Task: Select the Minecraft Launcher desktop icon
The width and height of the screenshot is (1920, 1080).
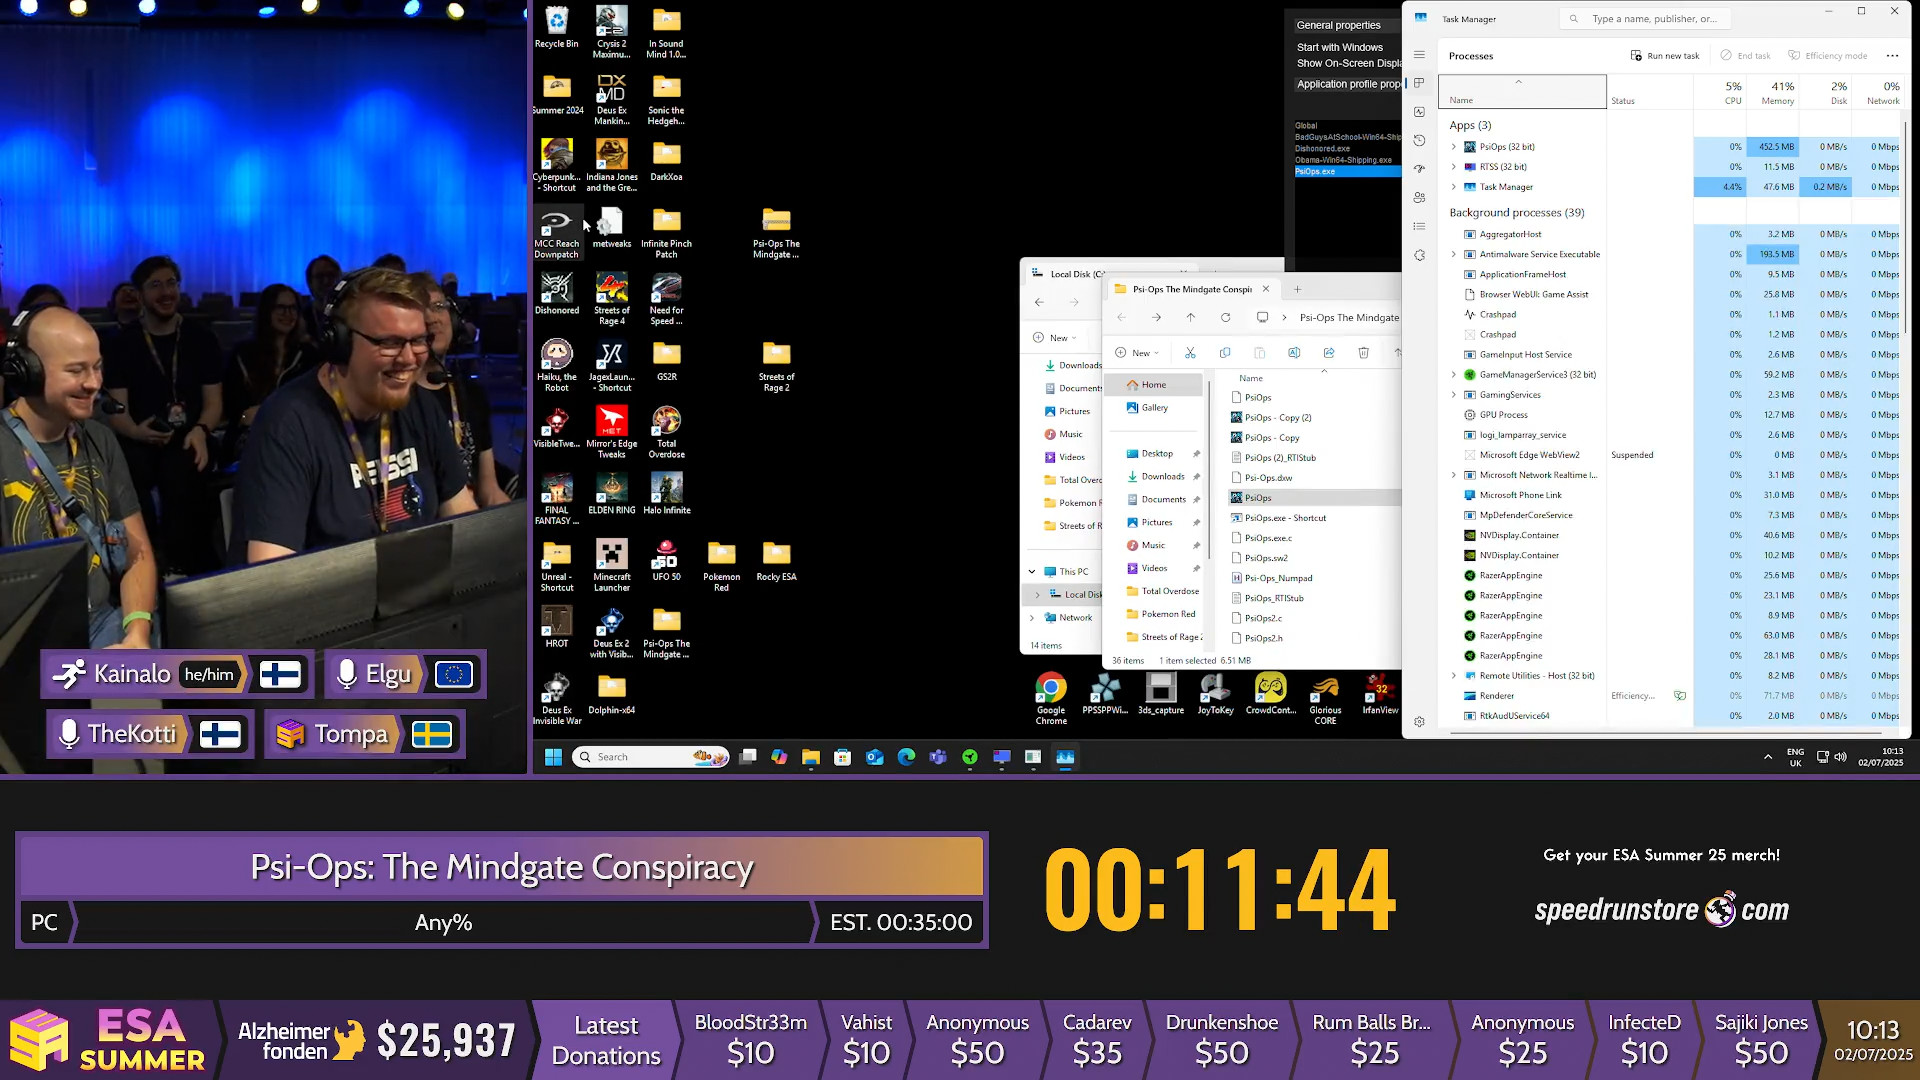Action: 612,566
